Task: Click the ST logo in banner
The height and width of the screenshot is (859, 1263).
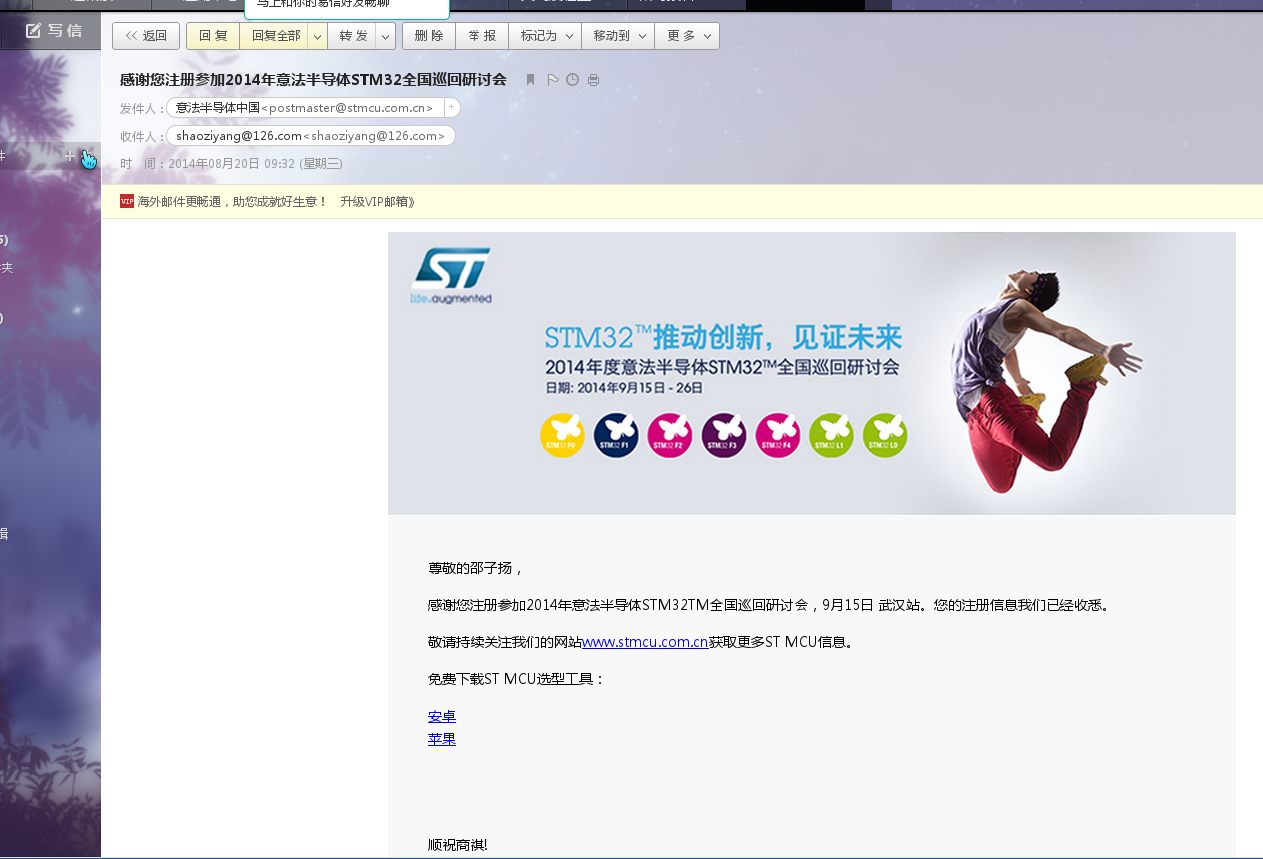Action: pos(451,275)
